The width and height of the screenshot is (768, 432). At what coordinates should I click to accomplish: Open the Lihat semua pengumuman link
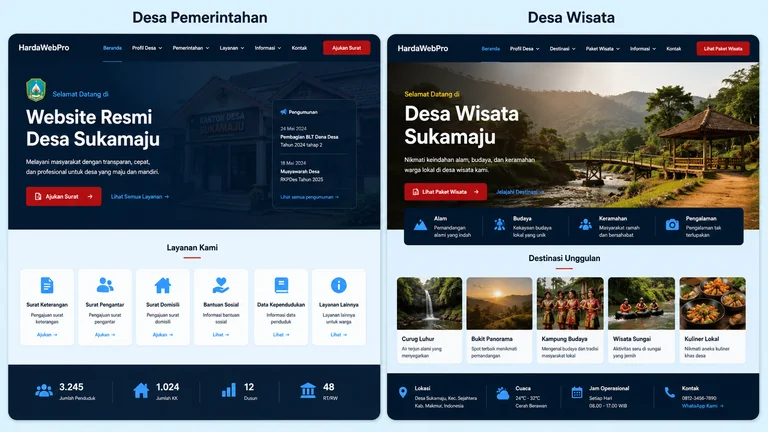click(310, 197)
